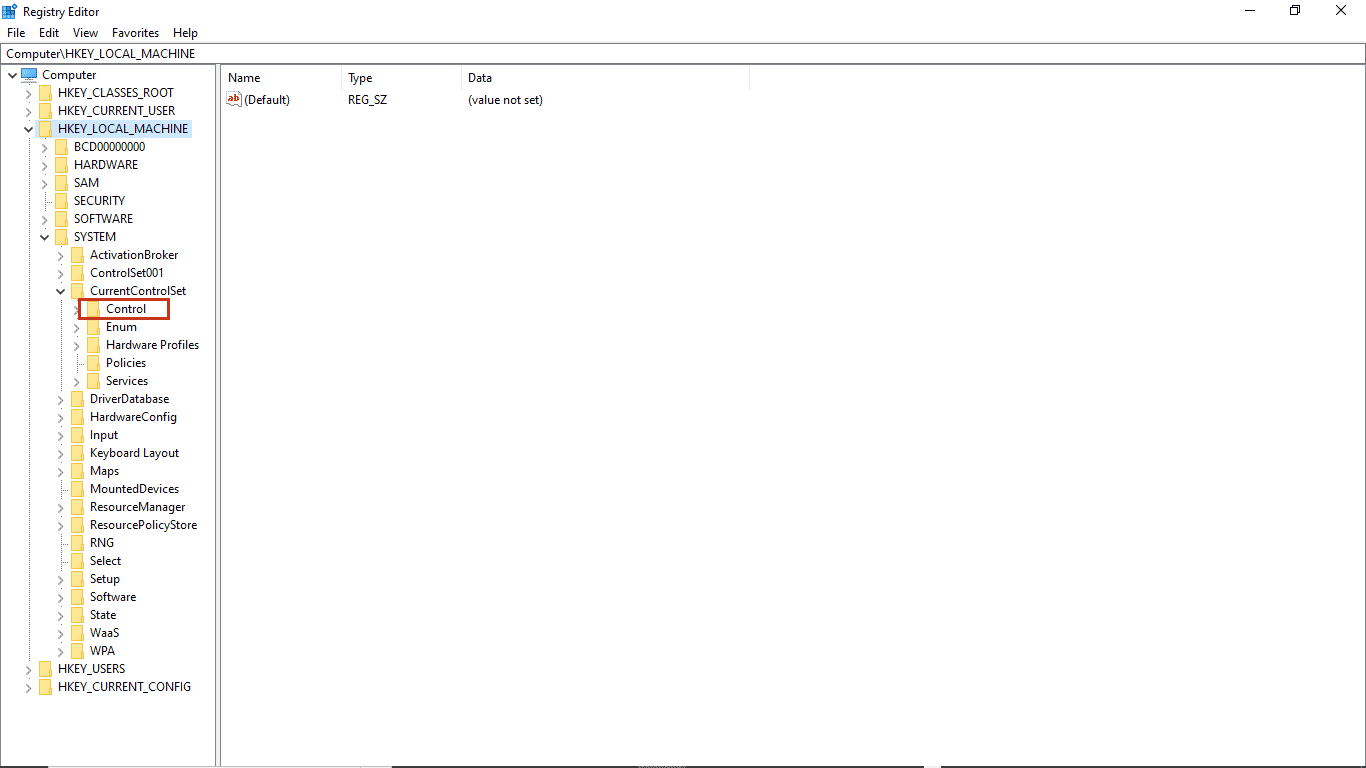
Task: Click the Hardware Profiles folder icon
Action: [93, 345]
